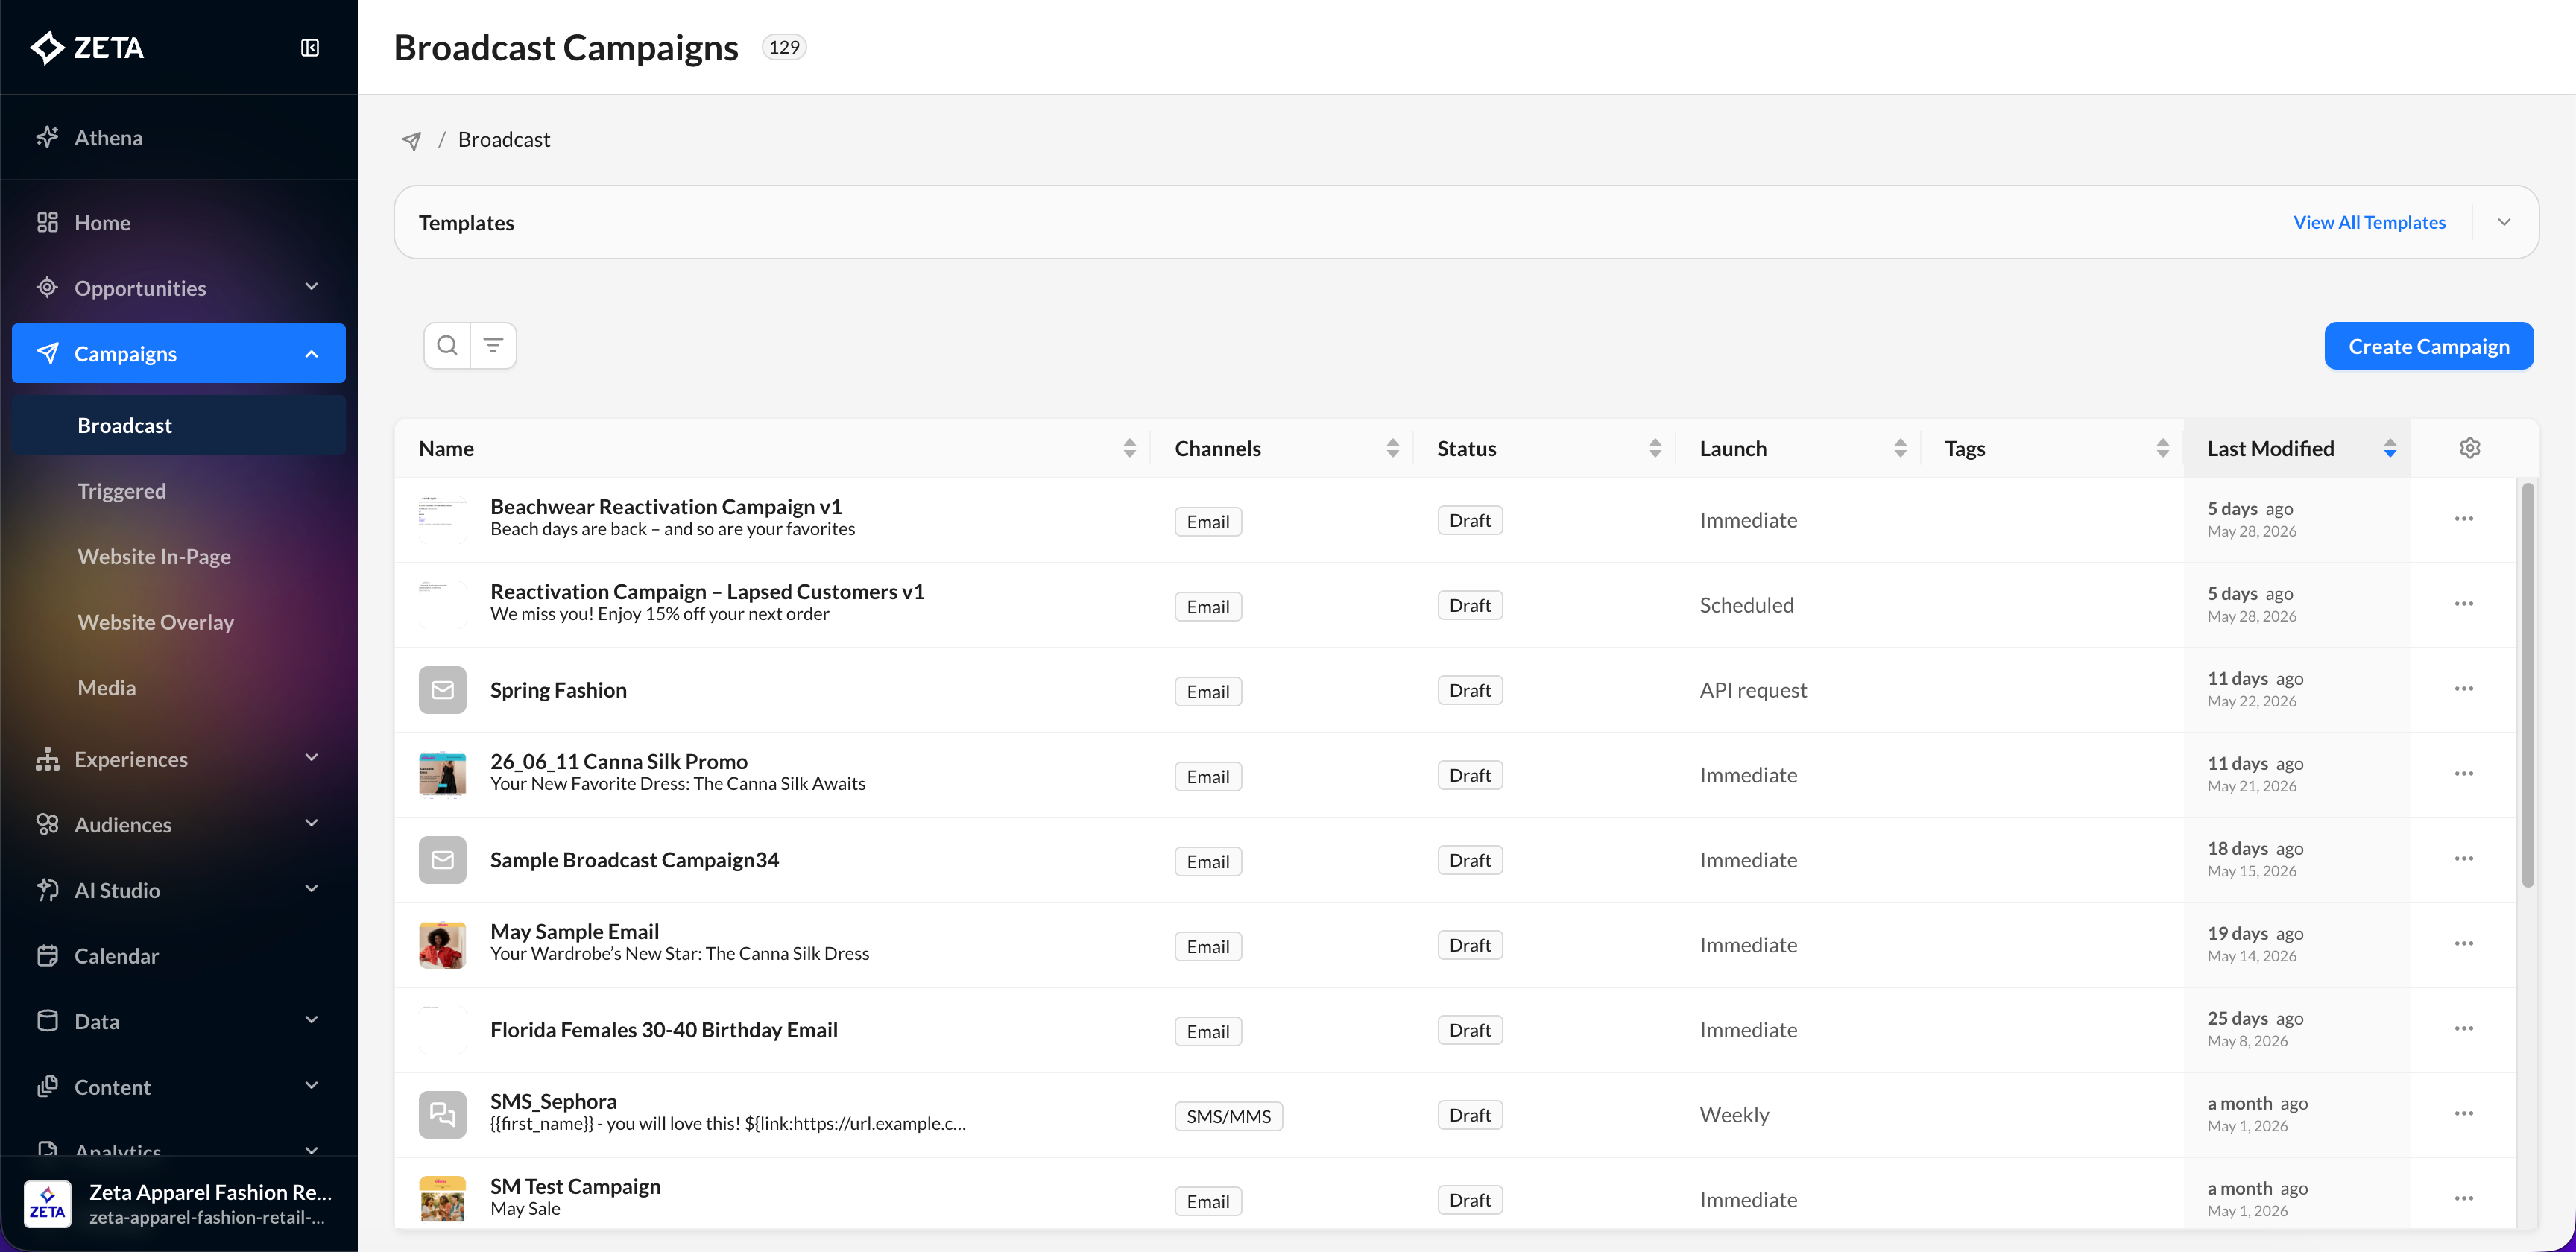Expand the Opportunities menu chevron

click(311, 287)
